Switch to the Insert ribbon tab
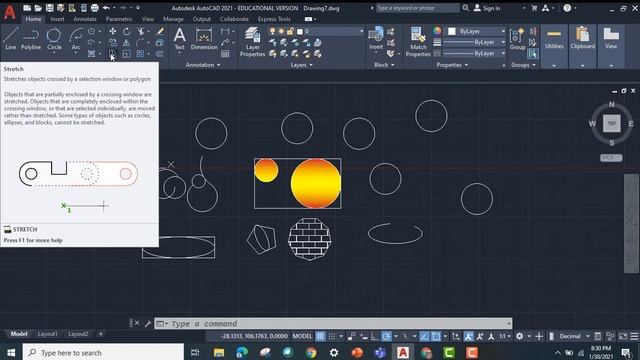Screen dimensions: 640x360 click(57, 19)
